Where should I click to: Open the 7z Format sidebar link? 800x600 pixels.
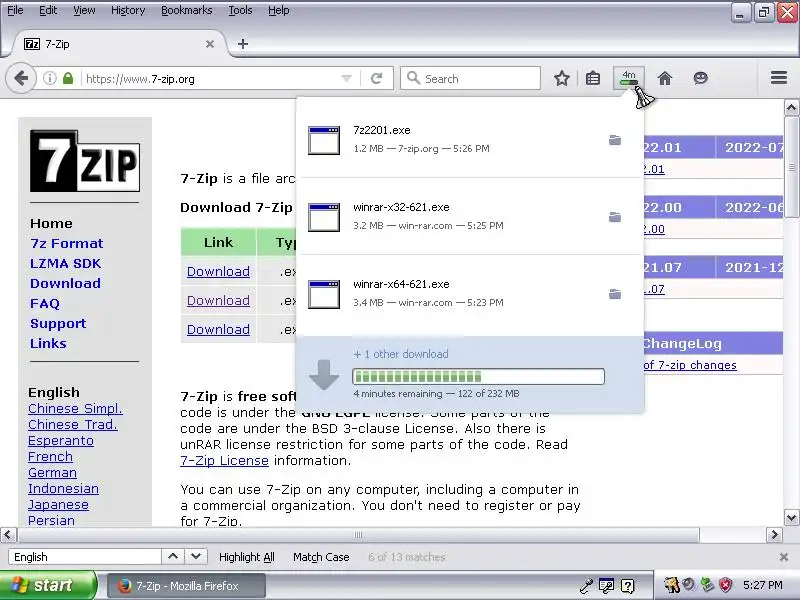point(66,243)
